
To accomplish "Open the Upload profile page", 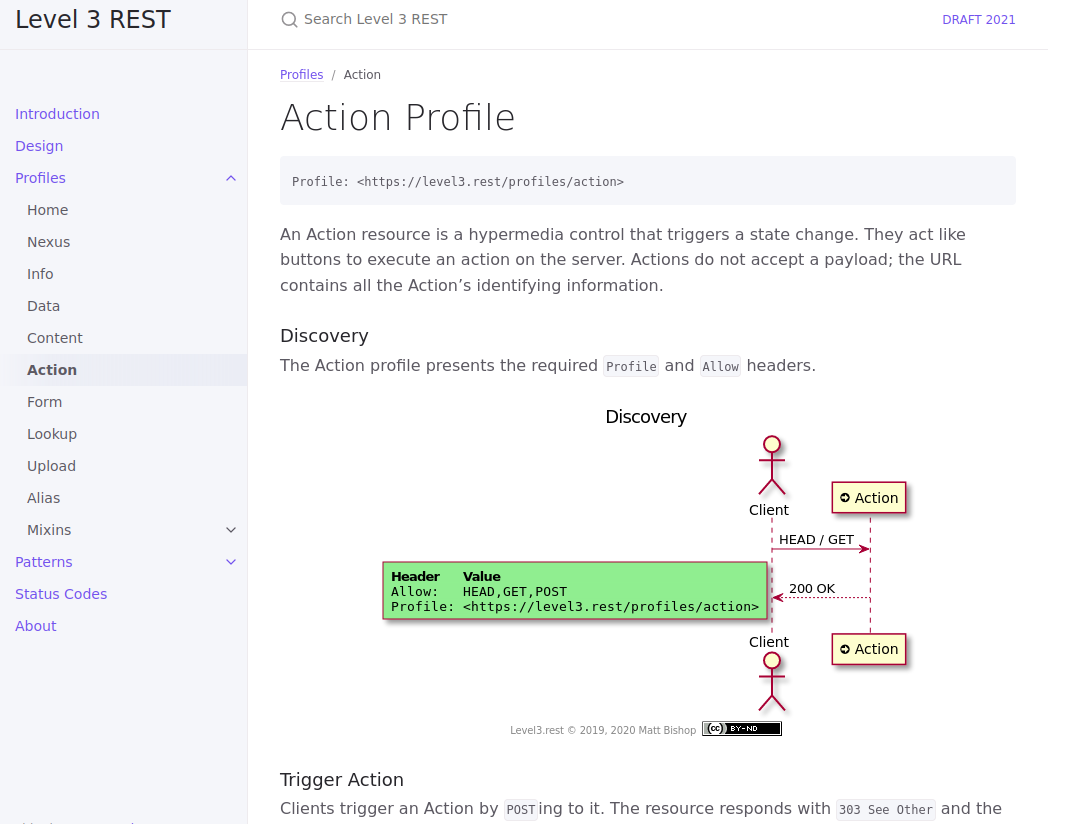I will click(x=52, y=466).
